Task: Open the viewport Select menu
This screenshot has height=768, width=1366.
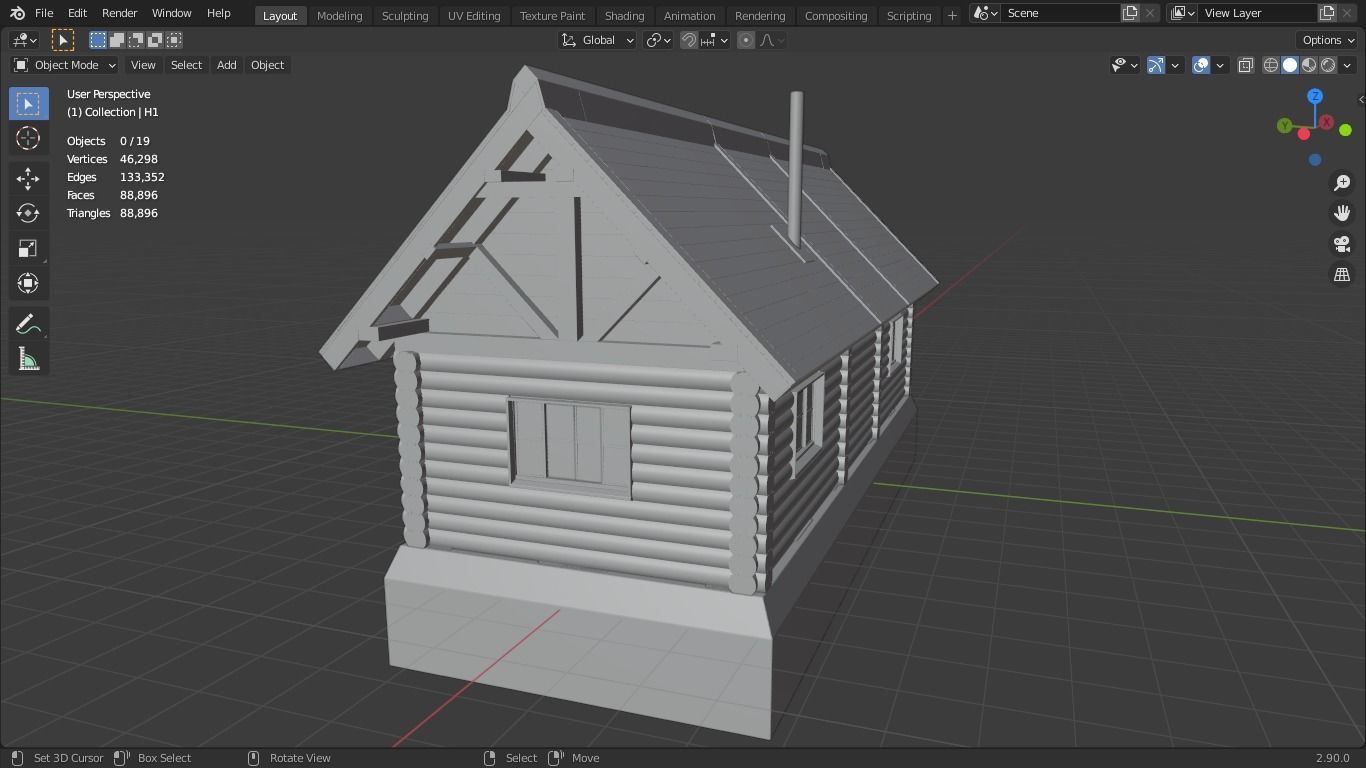Action: 186,65
